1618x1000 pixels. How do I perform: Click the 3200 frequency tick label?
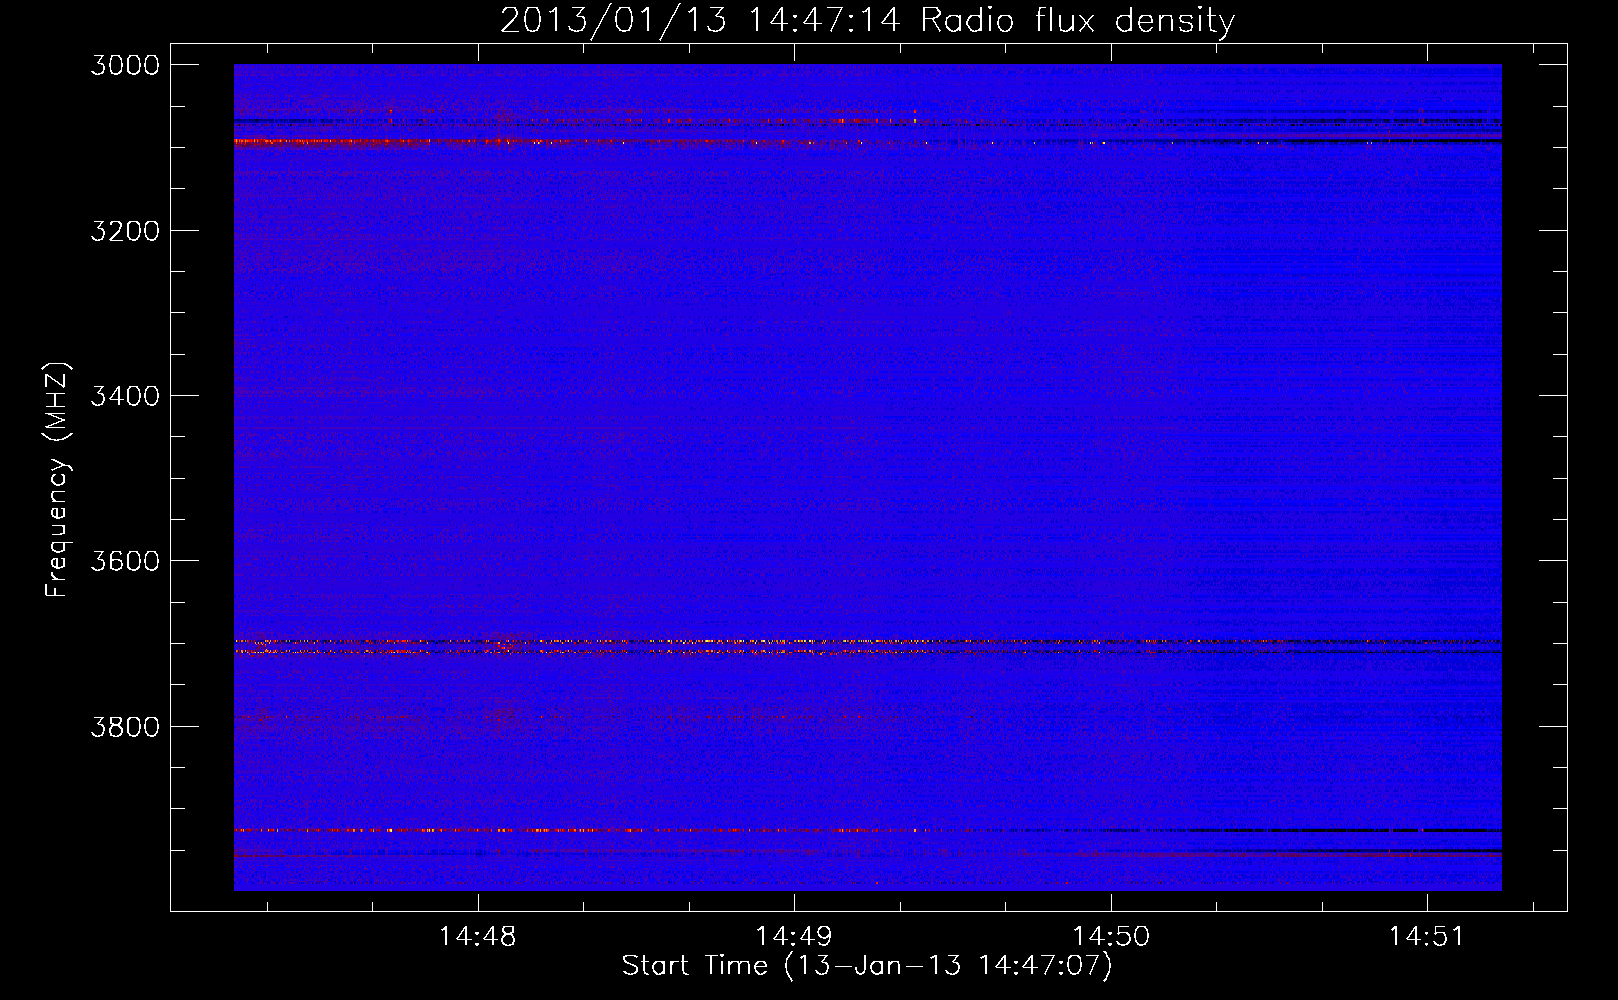pyautogui.click(x=125, y=231)
